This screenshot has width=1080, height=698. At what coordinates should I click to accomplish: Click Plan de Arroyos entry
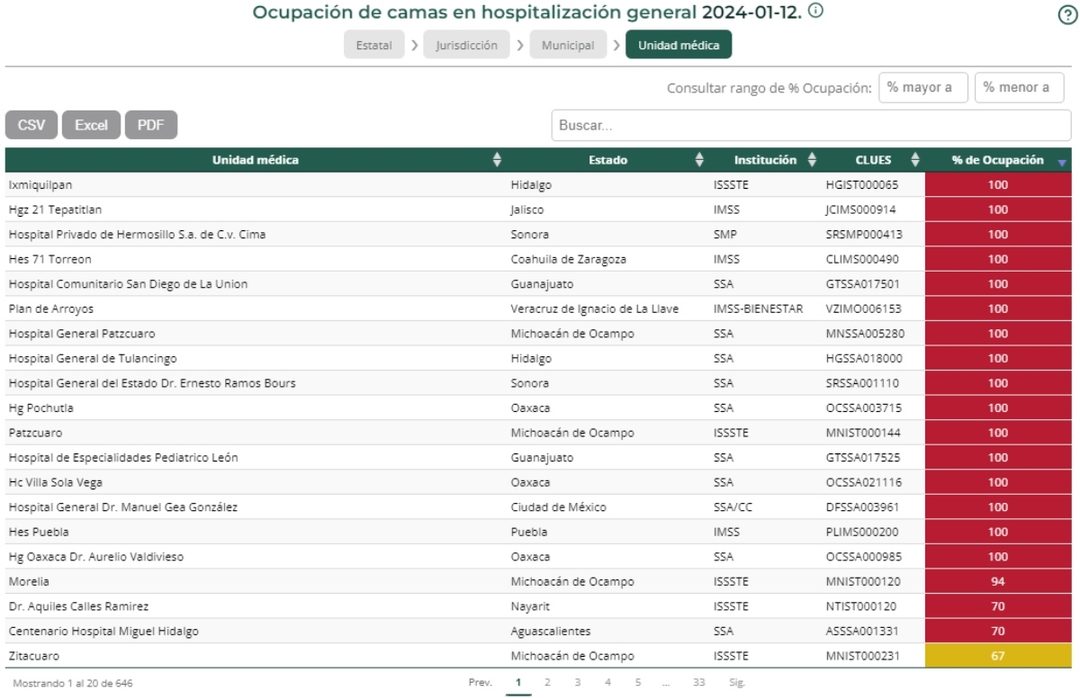pyautogui.click(x=51, y=309)
